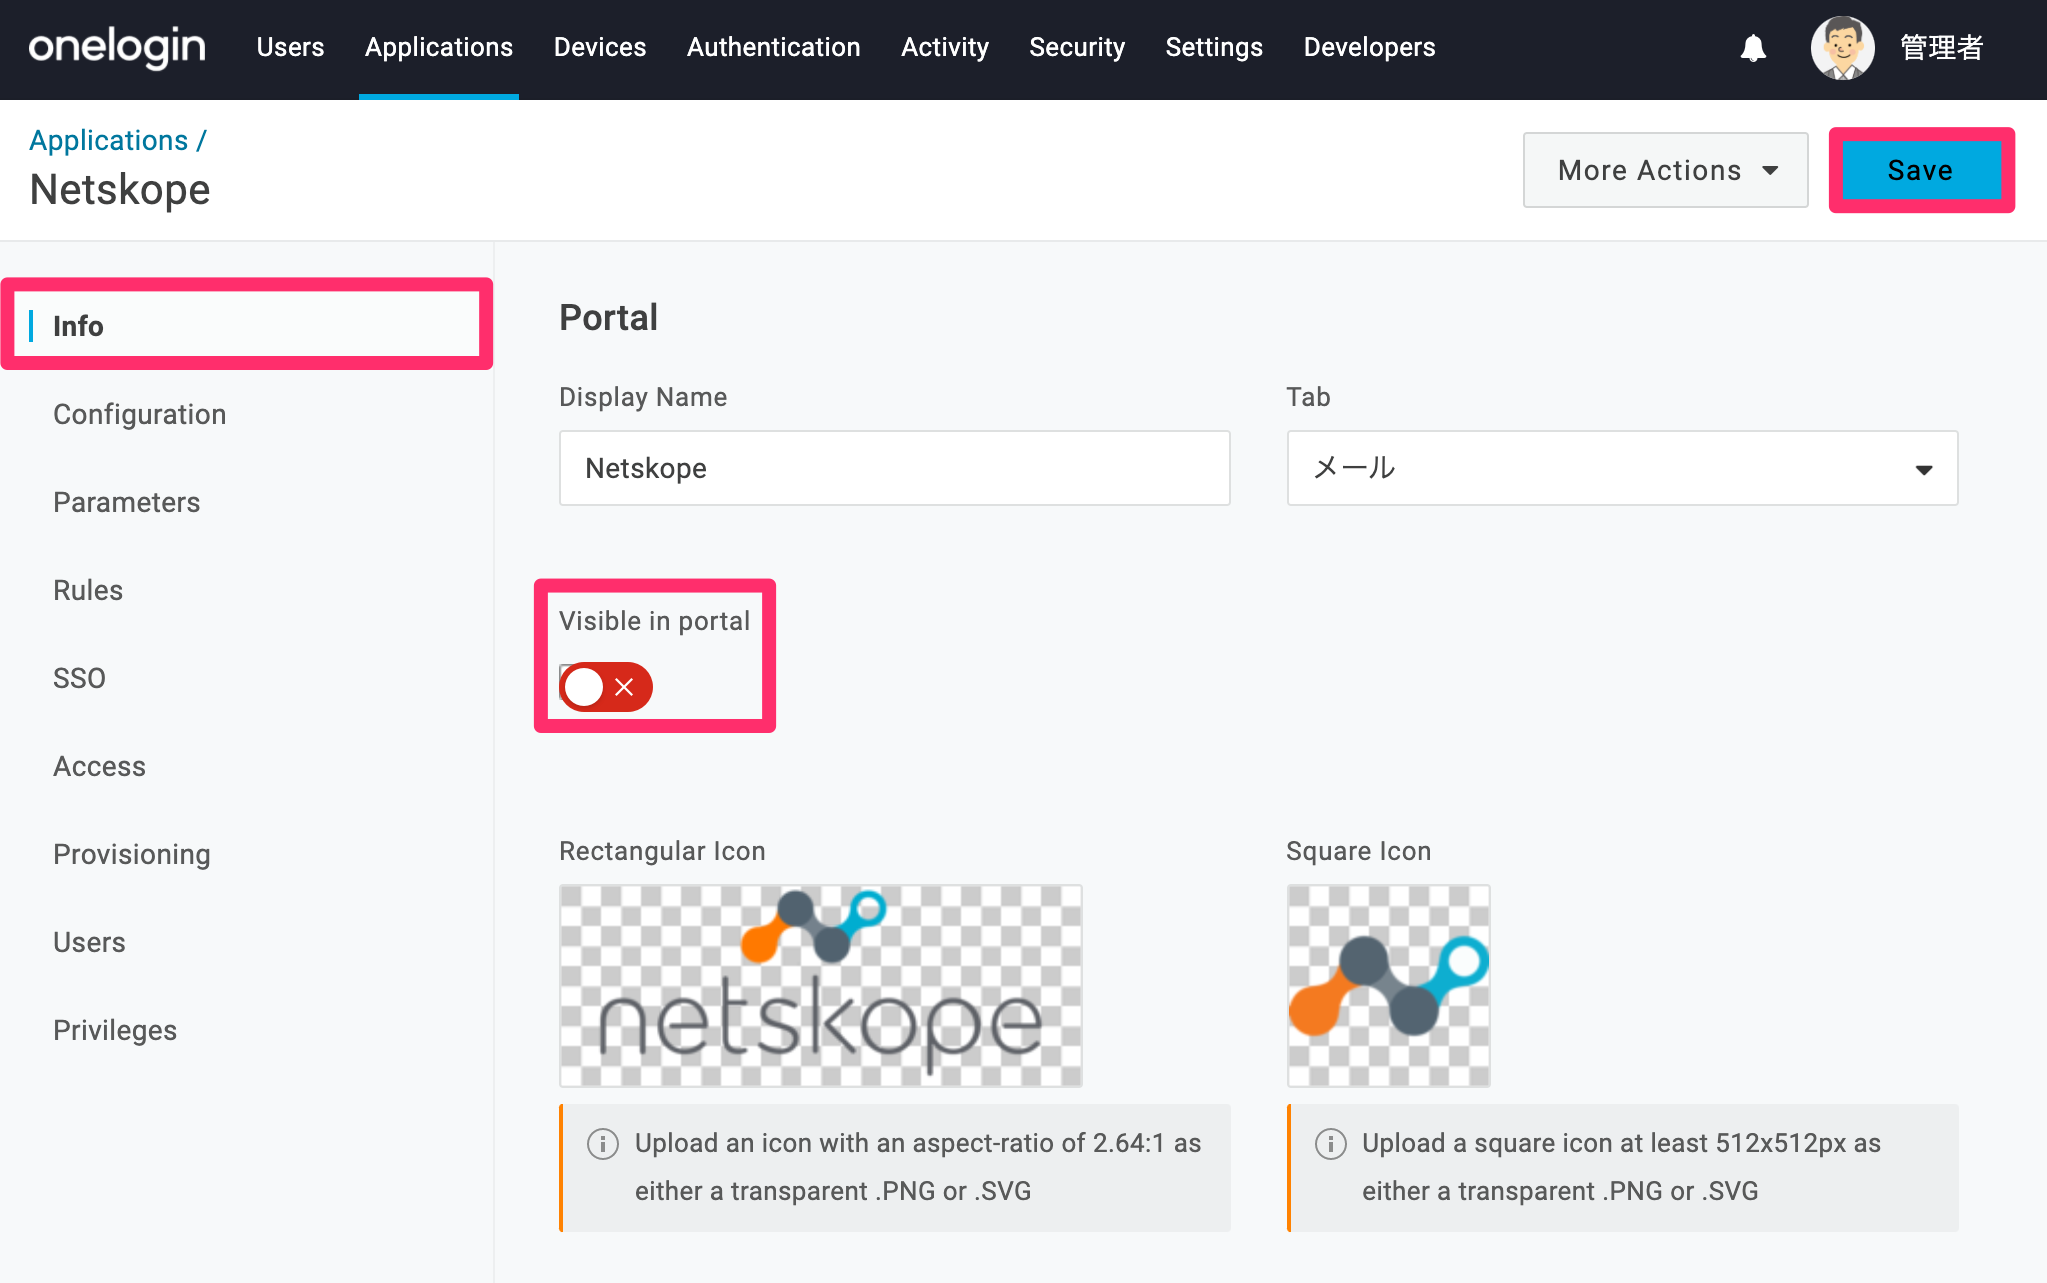
Task: Open the Security menu
Action: pyautogui.click(x=1077, y=47)
